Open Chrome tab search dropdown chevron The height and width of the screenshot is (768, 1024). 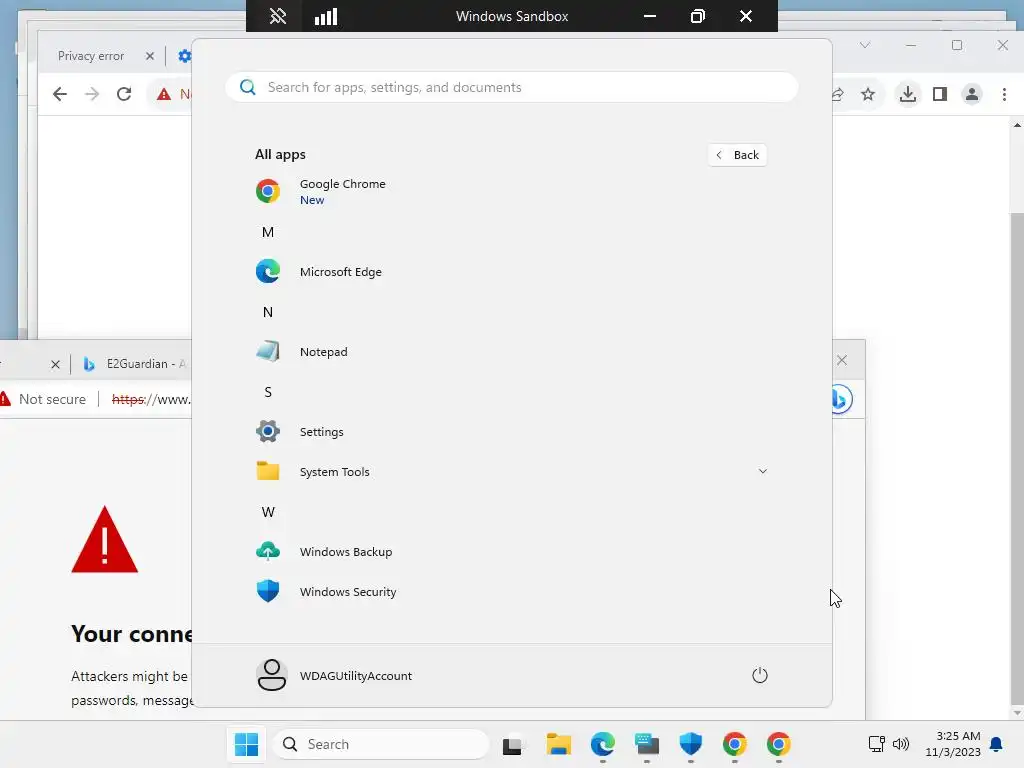pos(865,45)
